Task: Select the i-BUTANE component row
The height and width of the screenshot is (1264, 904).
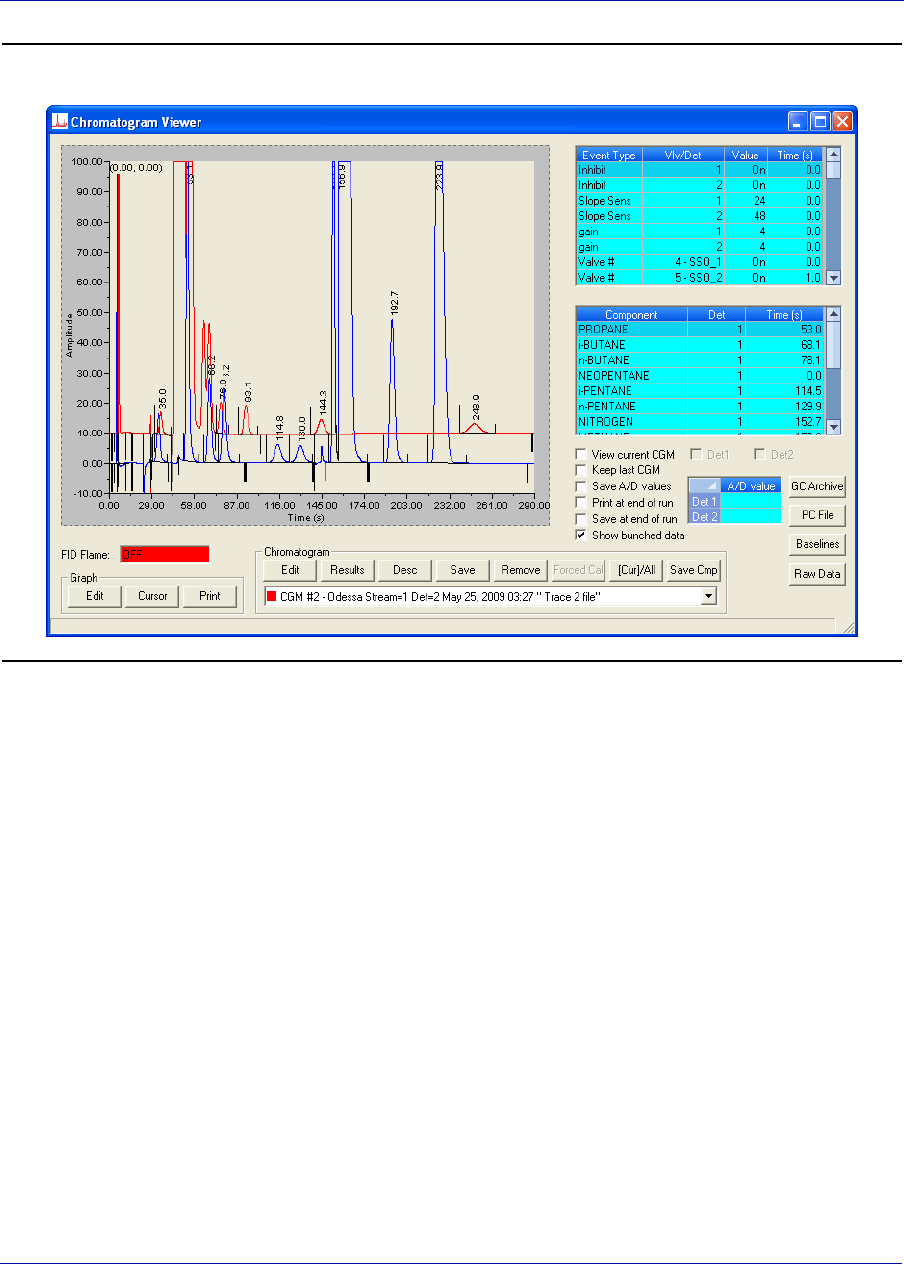Action: (x=701, y=344)
